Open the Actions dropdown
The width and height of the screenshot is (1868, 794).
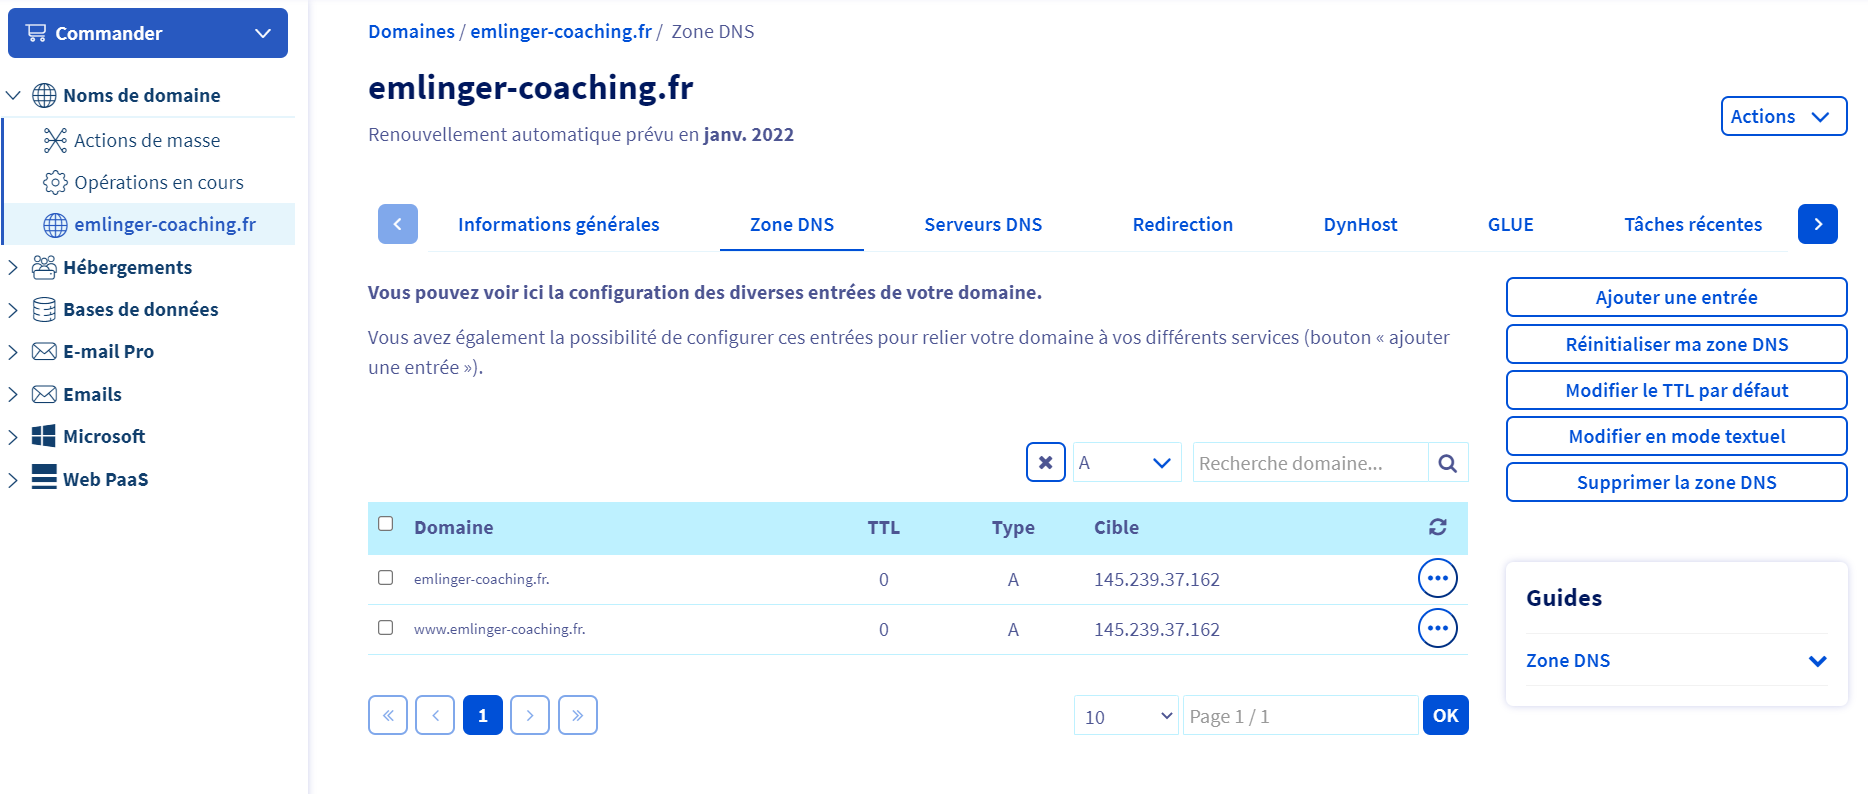(1782, 116)
